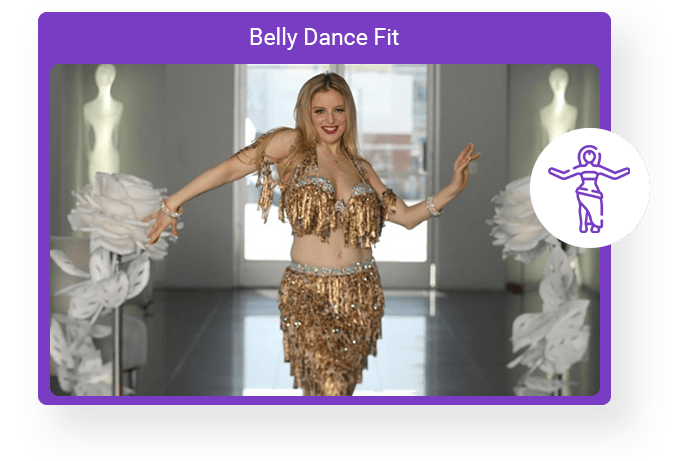Click the belly dancer icon in white circle
This screenshot has width=691, height=461.
589,188
